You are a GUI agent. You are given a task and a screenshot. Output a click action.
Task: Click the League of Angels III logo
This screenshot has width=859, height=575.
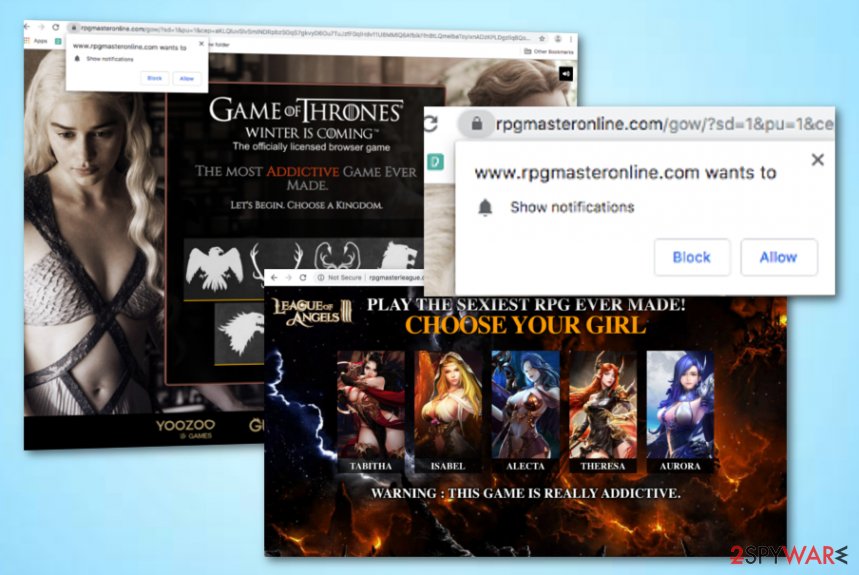(312, 313)
